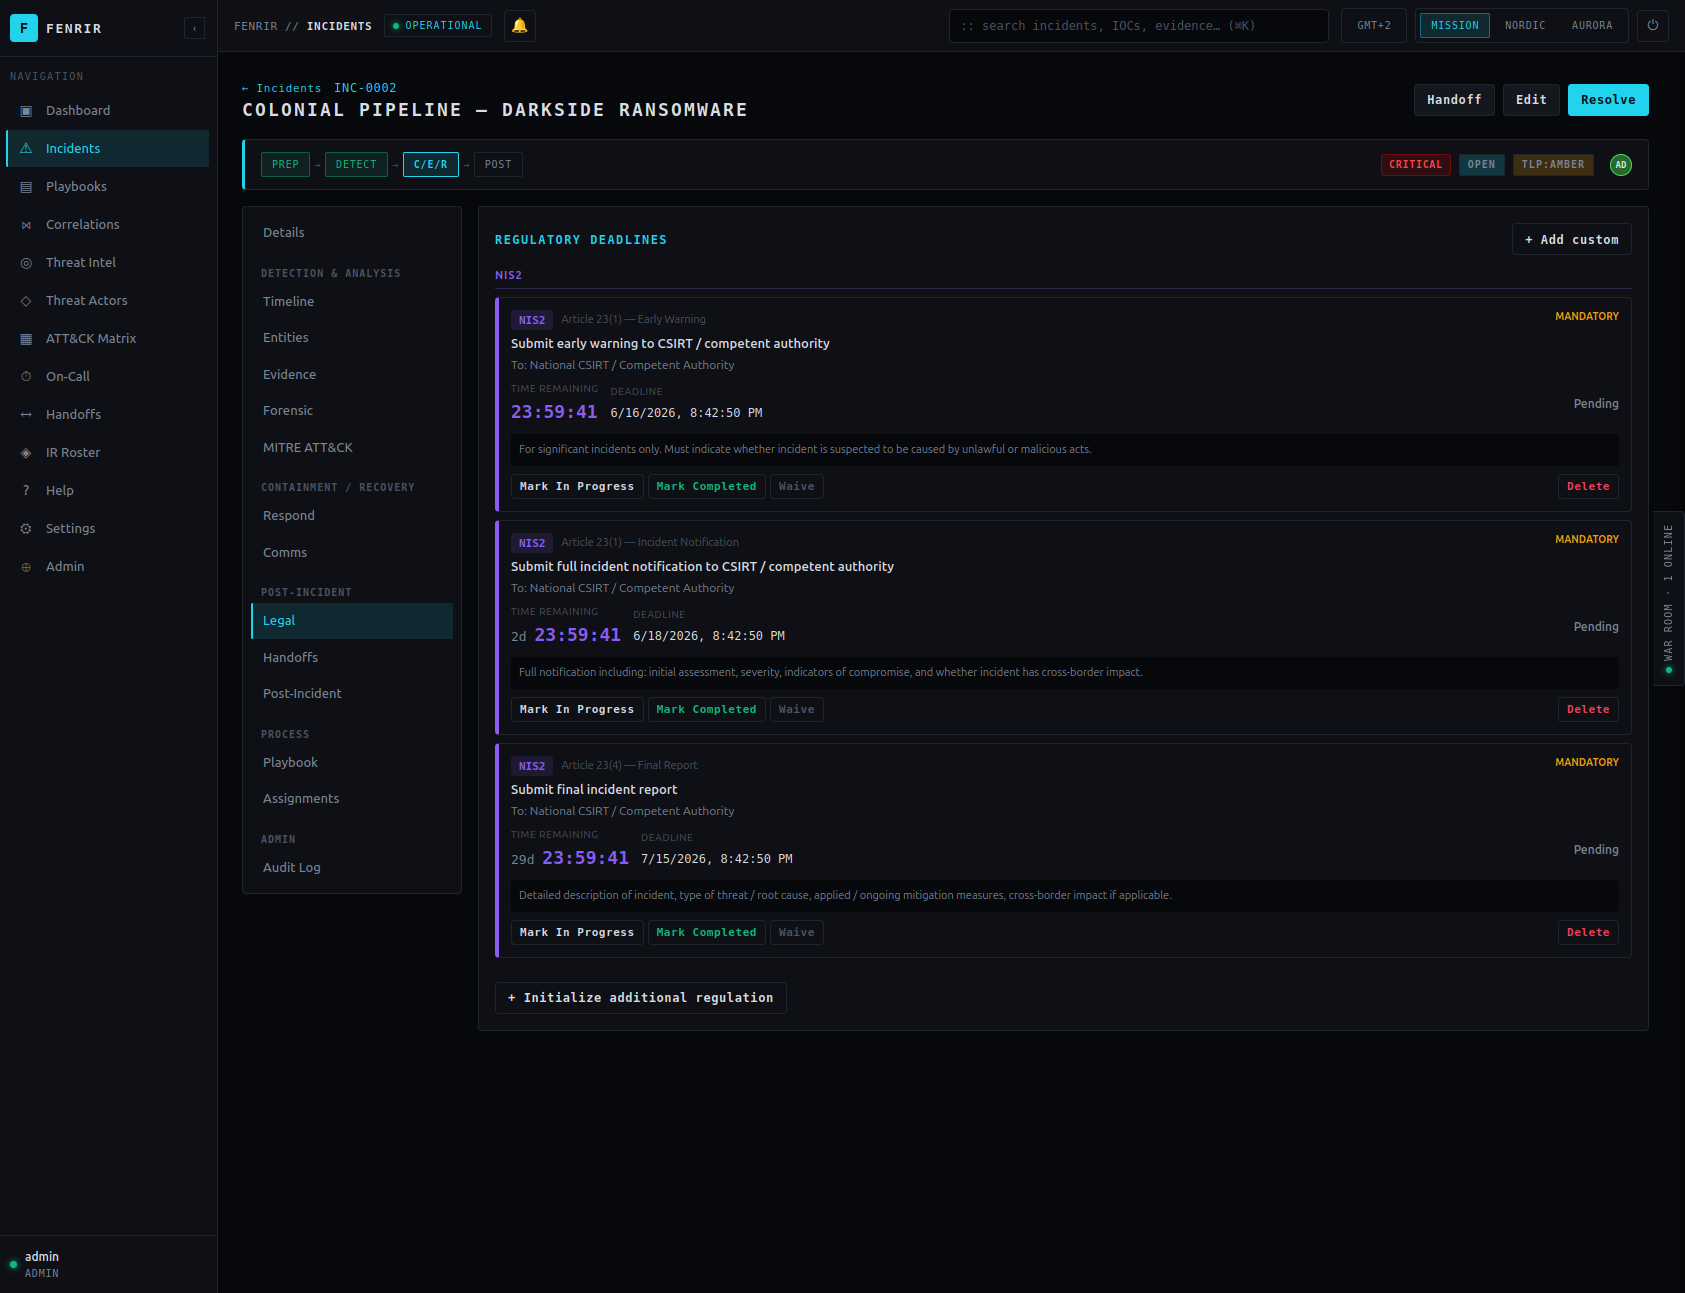This screenshot has width=1685, height=1293.
Task: Mark early warning deadline Completed
Action: (707, 487)
